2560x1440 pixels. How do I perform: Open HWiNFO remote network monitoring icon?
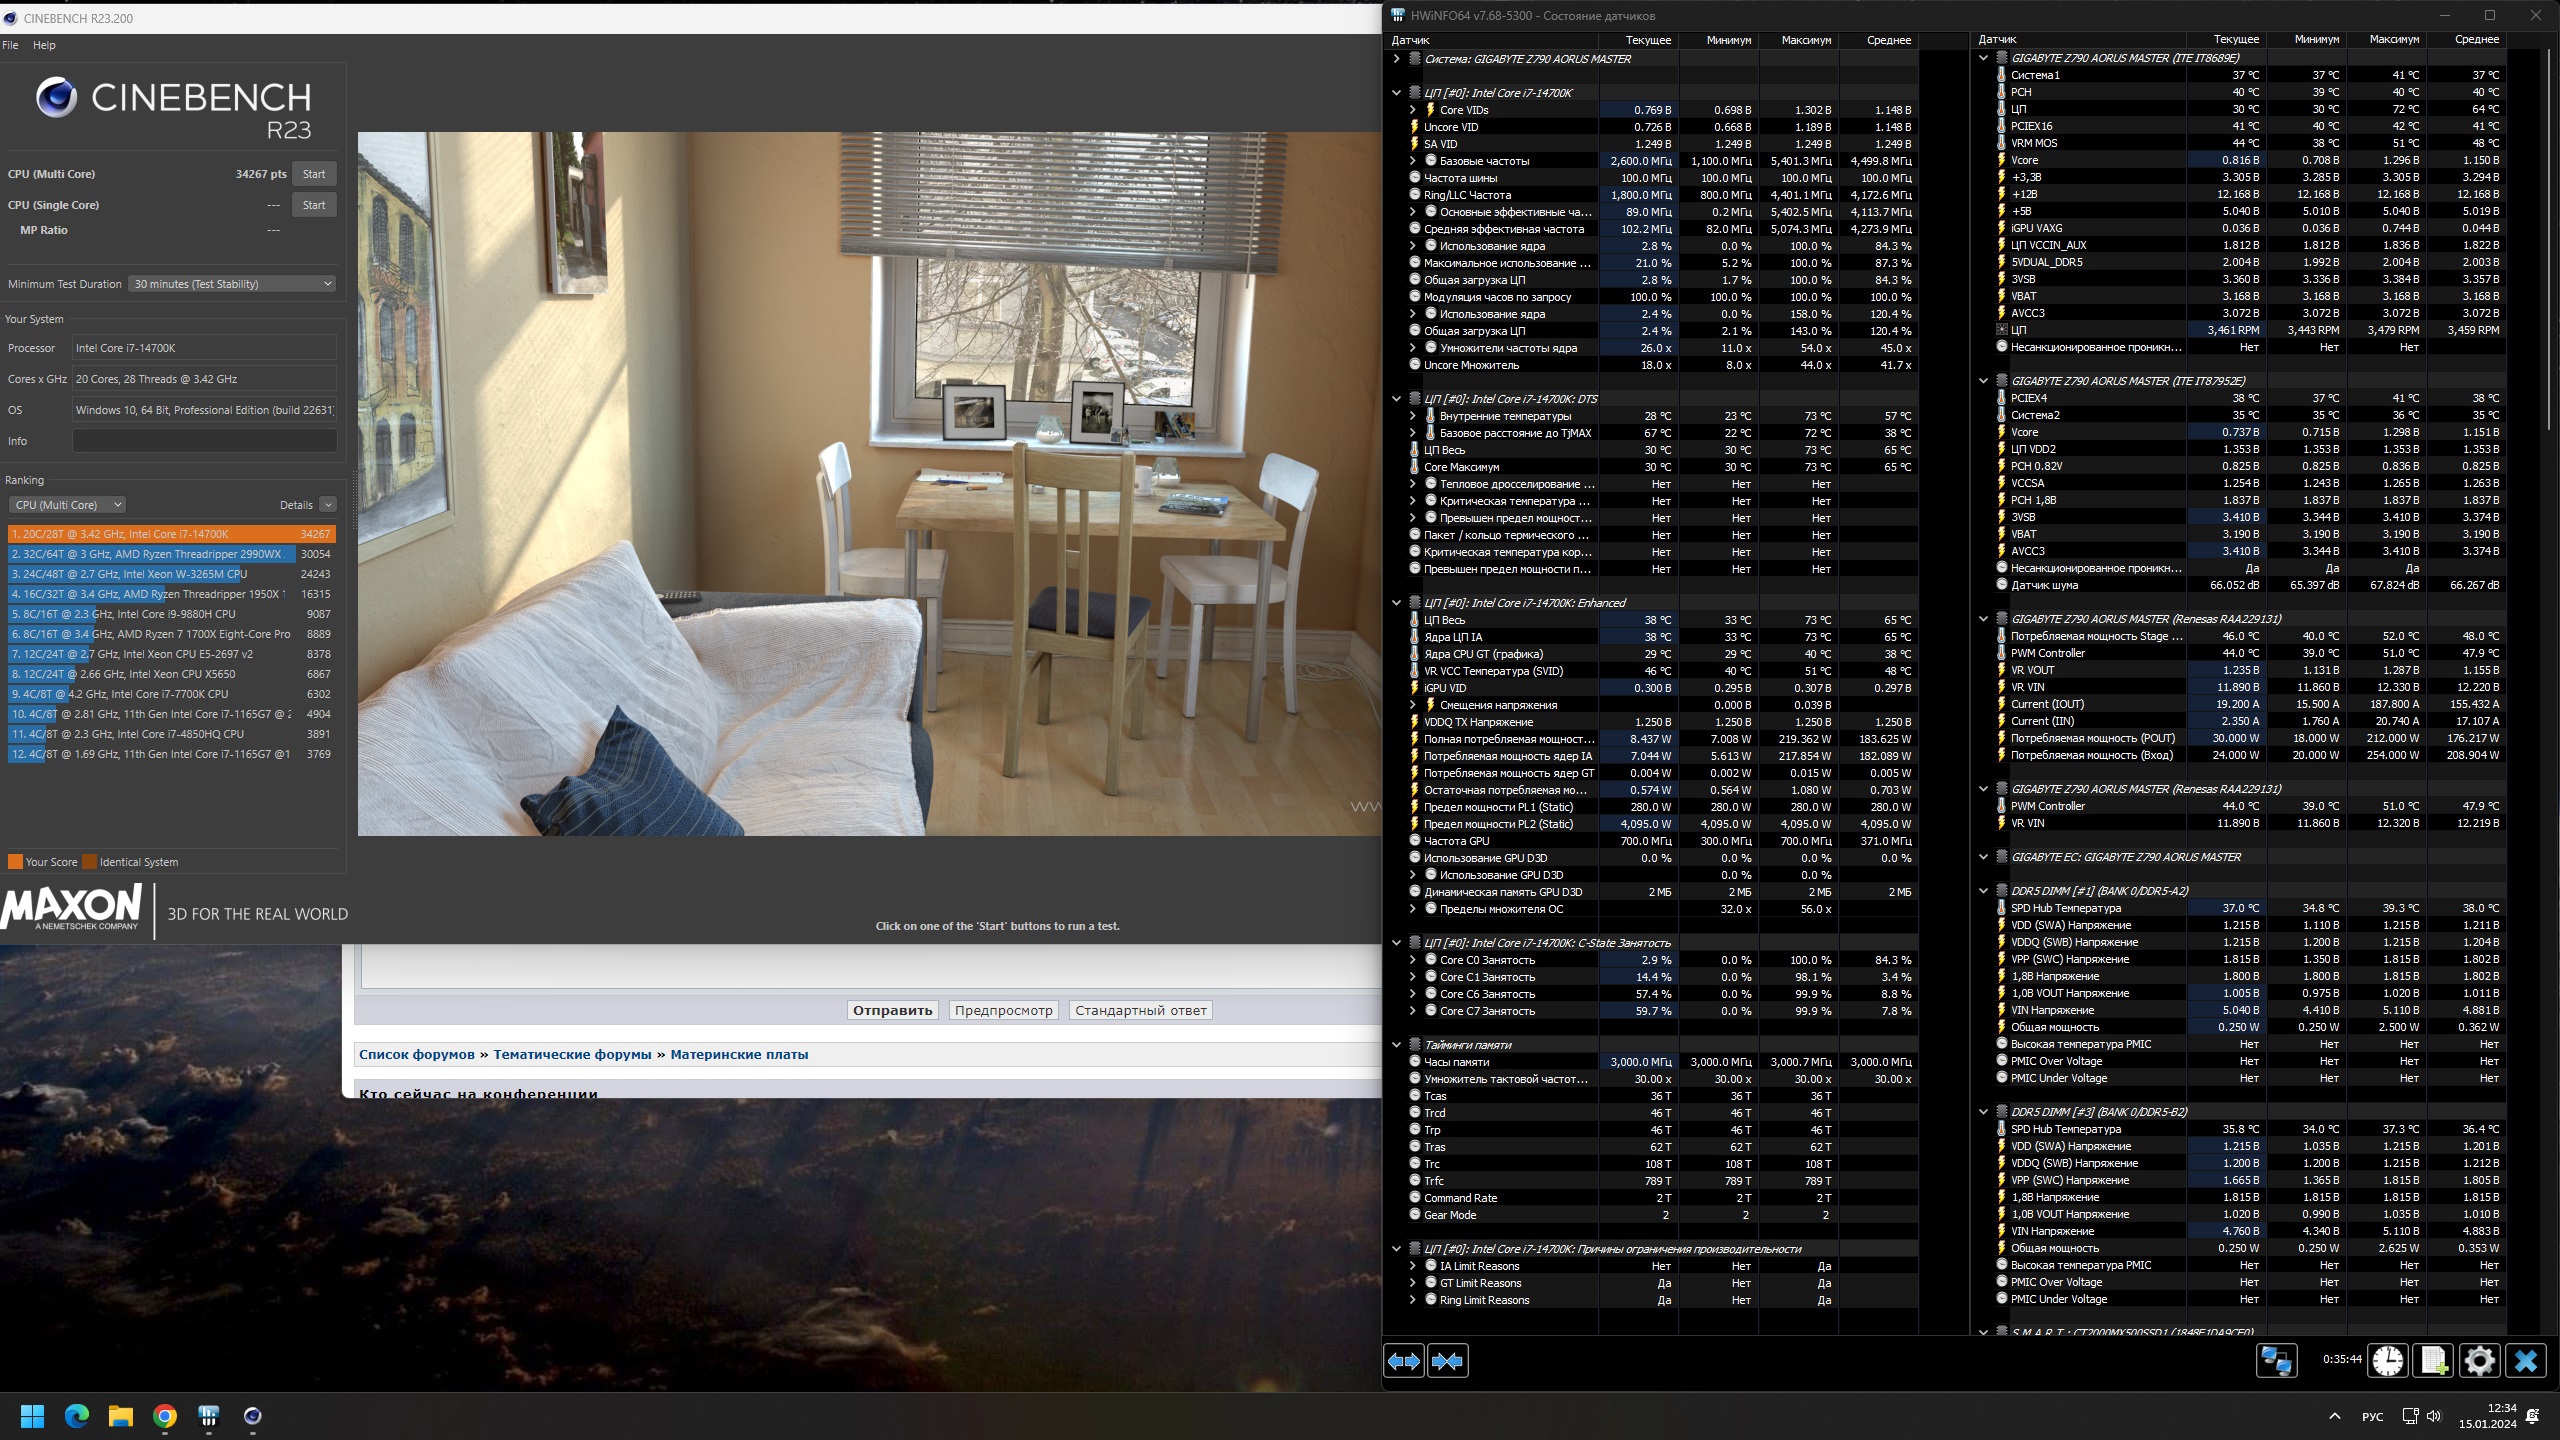tap(2277, 1361)
